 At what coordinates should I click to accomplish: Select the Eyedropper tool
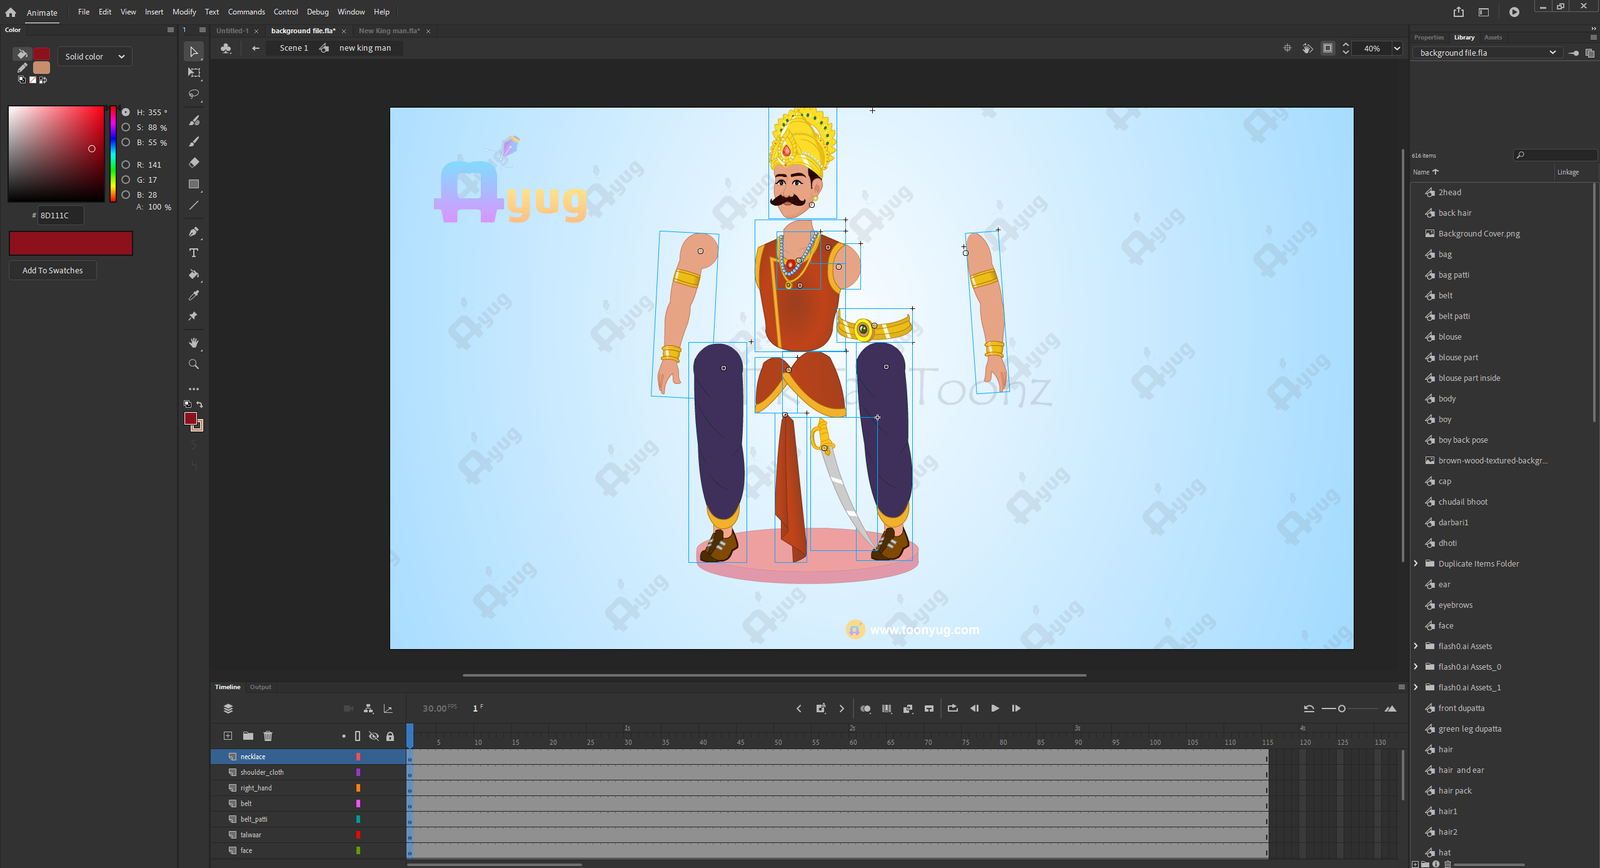click(x=194, y=296)
